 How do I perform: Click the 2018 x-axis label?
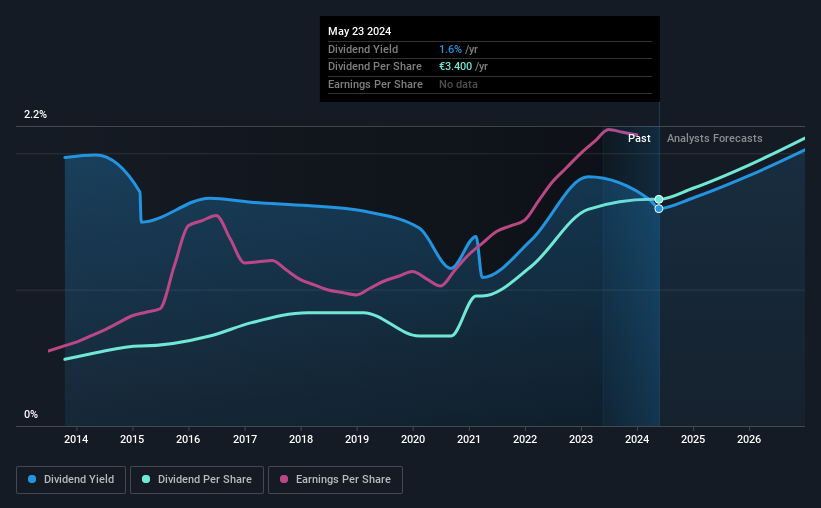(x=301, y=439)
